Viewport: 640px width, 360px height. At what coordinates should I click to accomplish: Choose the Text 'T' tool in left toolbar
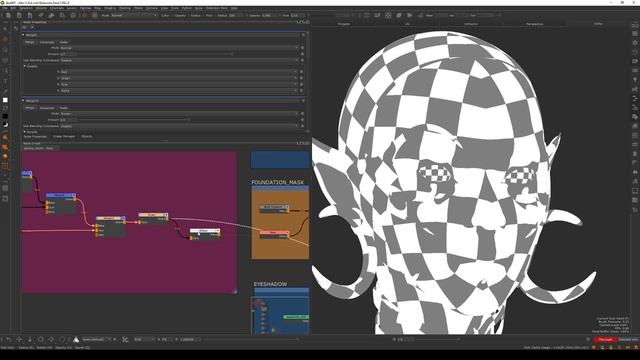5,81
